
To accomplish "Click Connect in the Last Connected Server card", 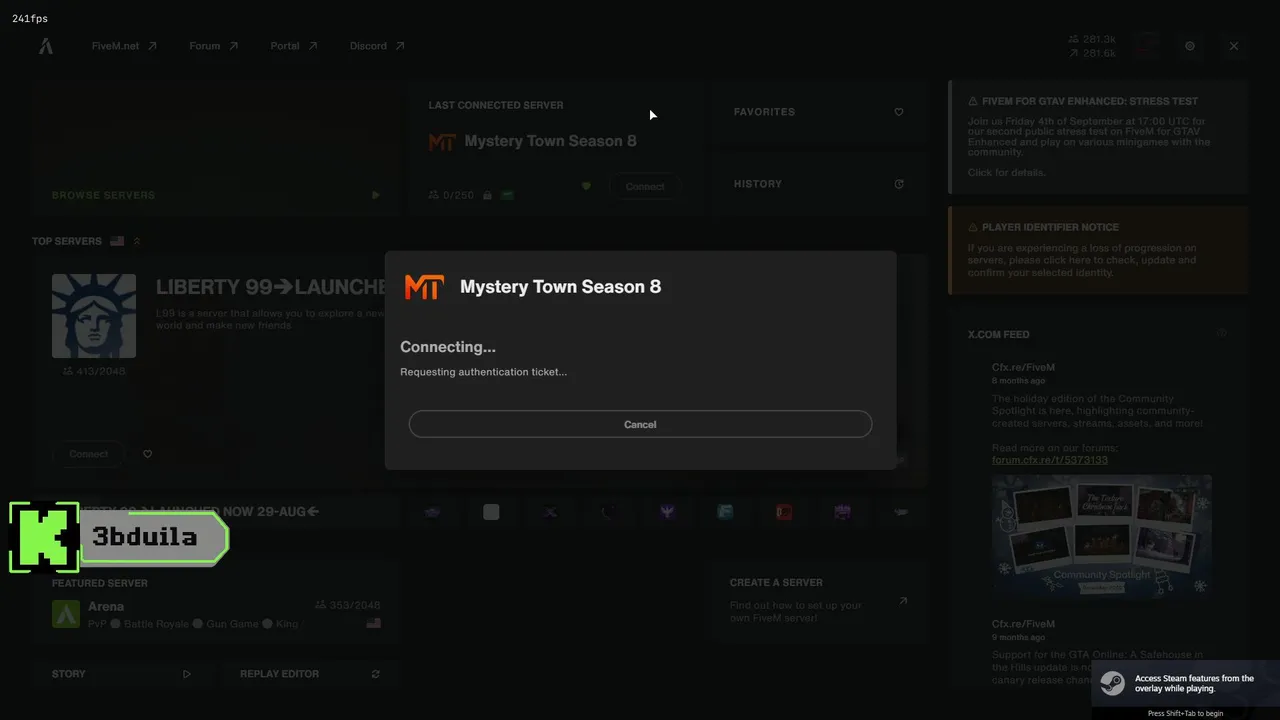I will pos(645,187).
